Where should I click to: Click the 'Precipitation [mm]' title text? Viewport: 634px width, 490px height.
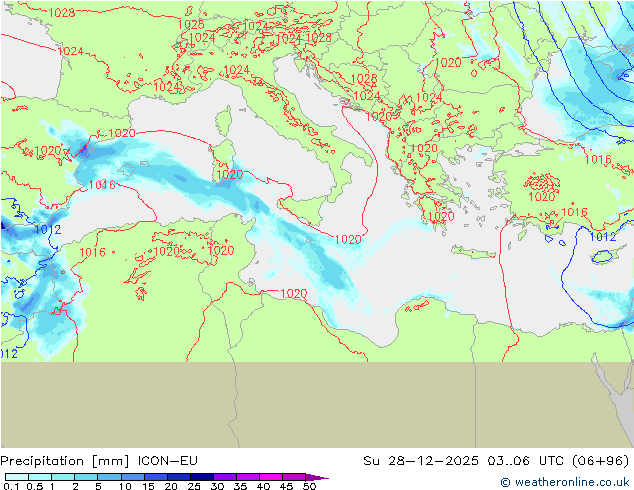(65, 461)
